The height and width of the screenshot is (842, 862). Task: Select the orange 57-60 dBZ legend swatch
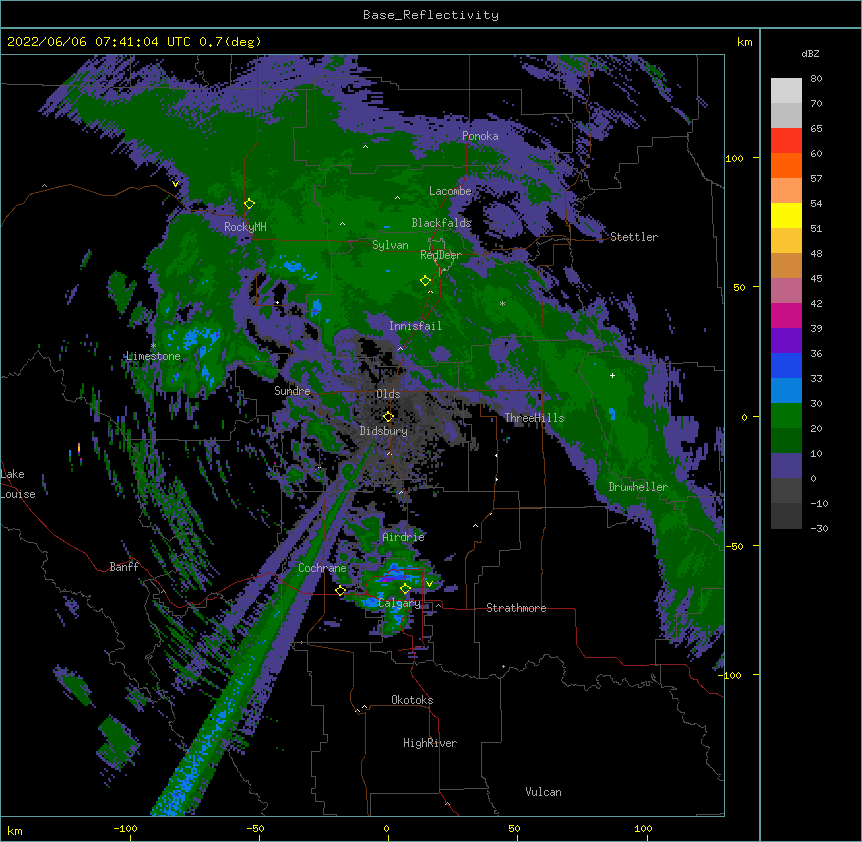(786, 165)
